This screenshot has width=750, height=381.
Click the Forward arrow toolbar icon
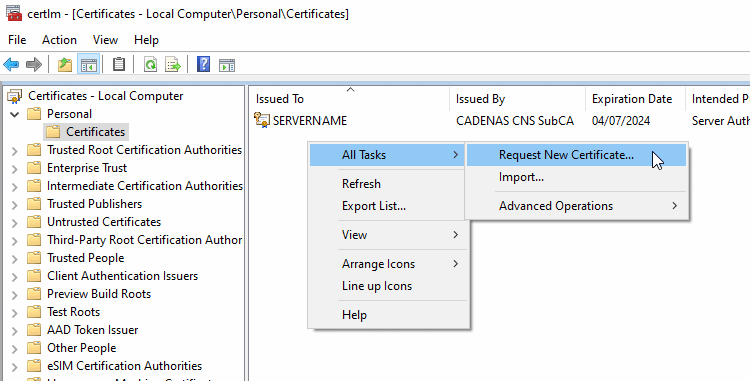(x=33, y=65)
